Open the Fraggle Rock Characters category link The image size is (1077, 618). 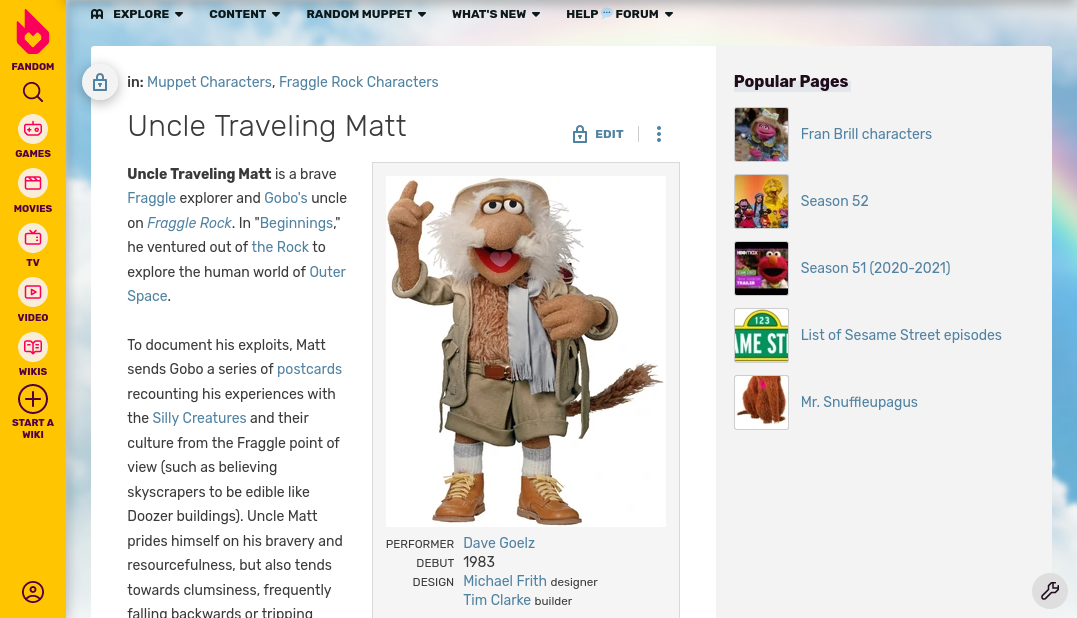coord(359,82)
